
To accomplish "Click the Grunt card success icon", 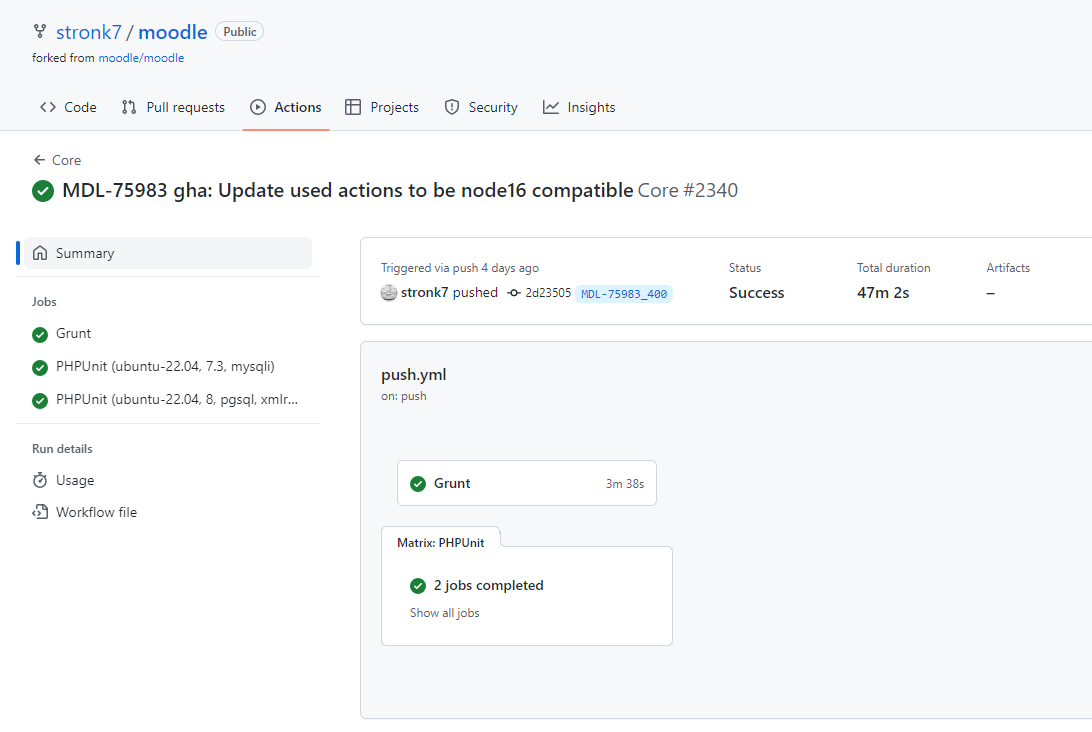I will point(418,484).
